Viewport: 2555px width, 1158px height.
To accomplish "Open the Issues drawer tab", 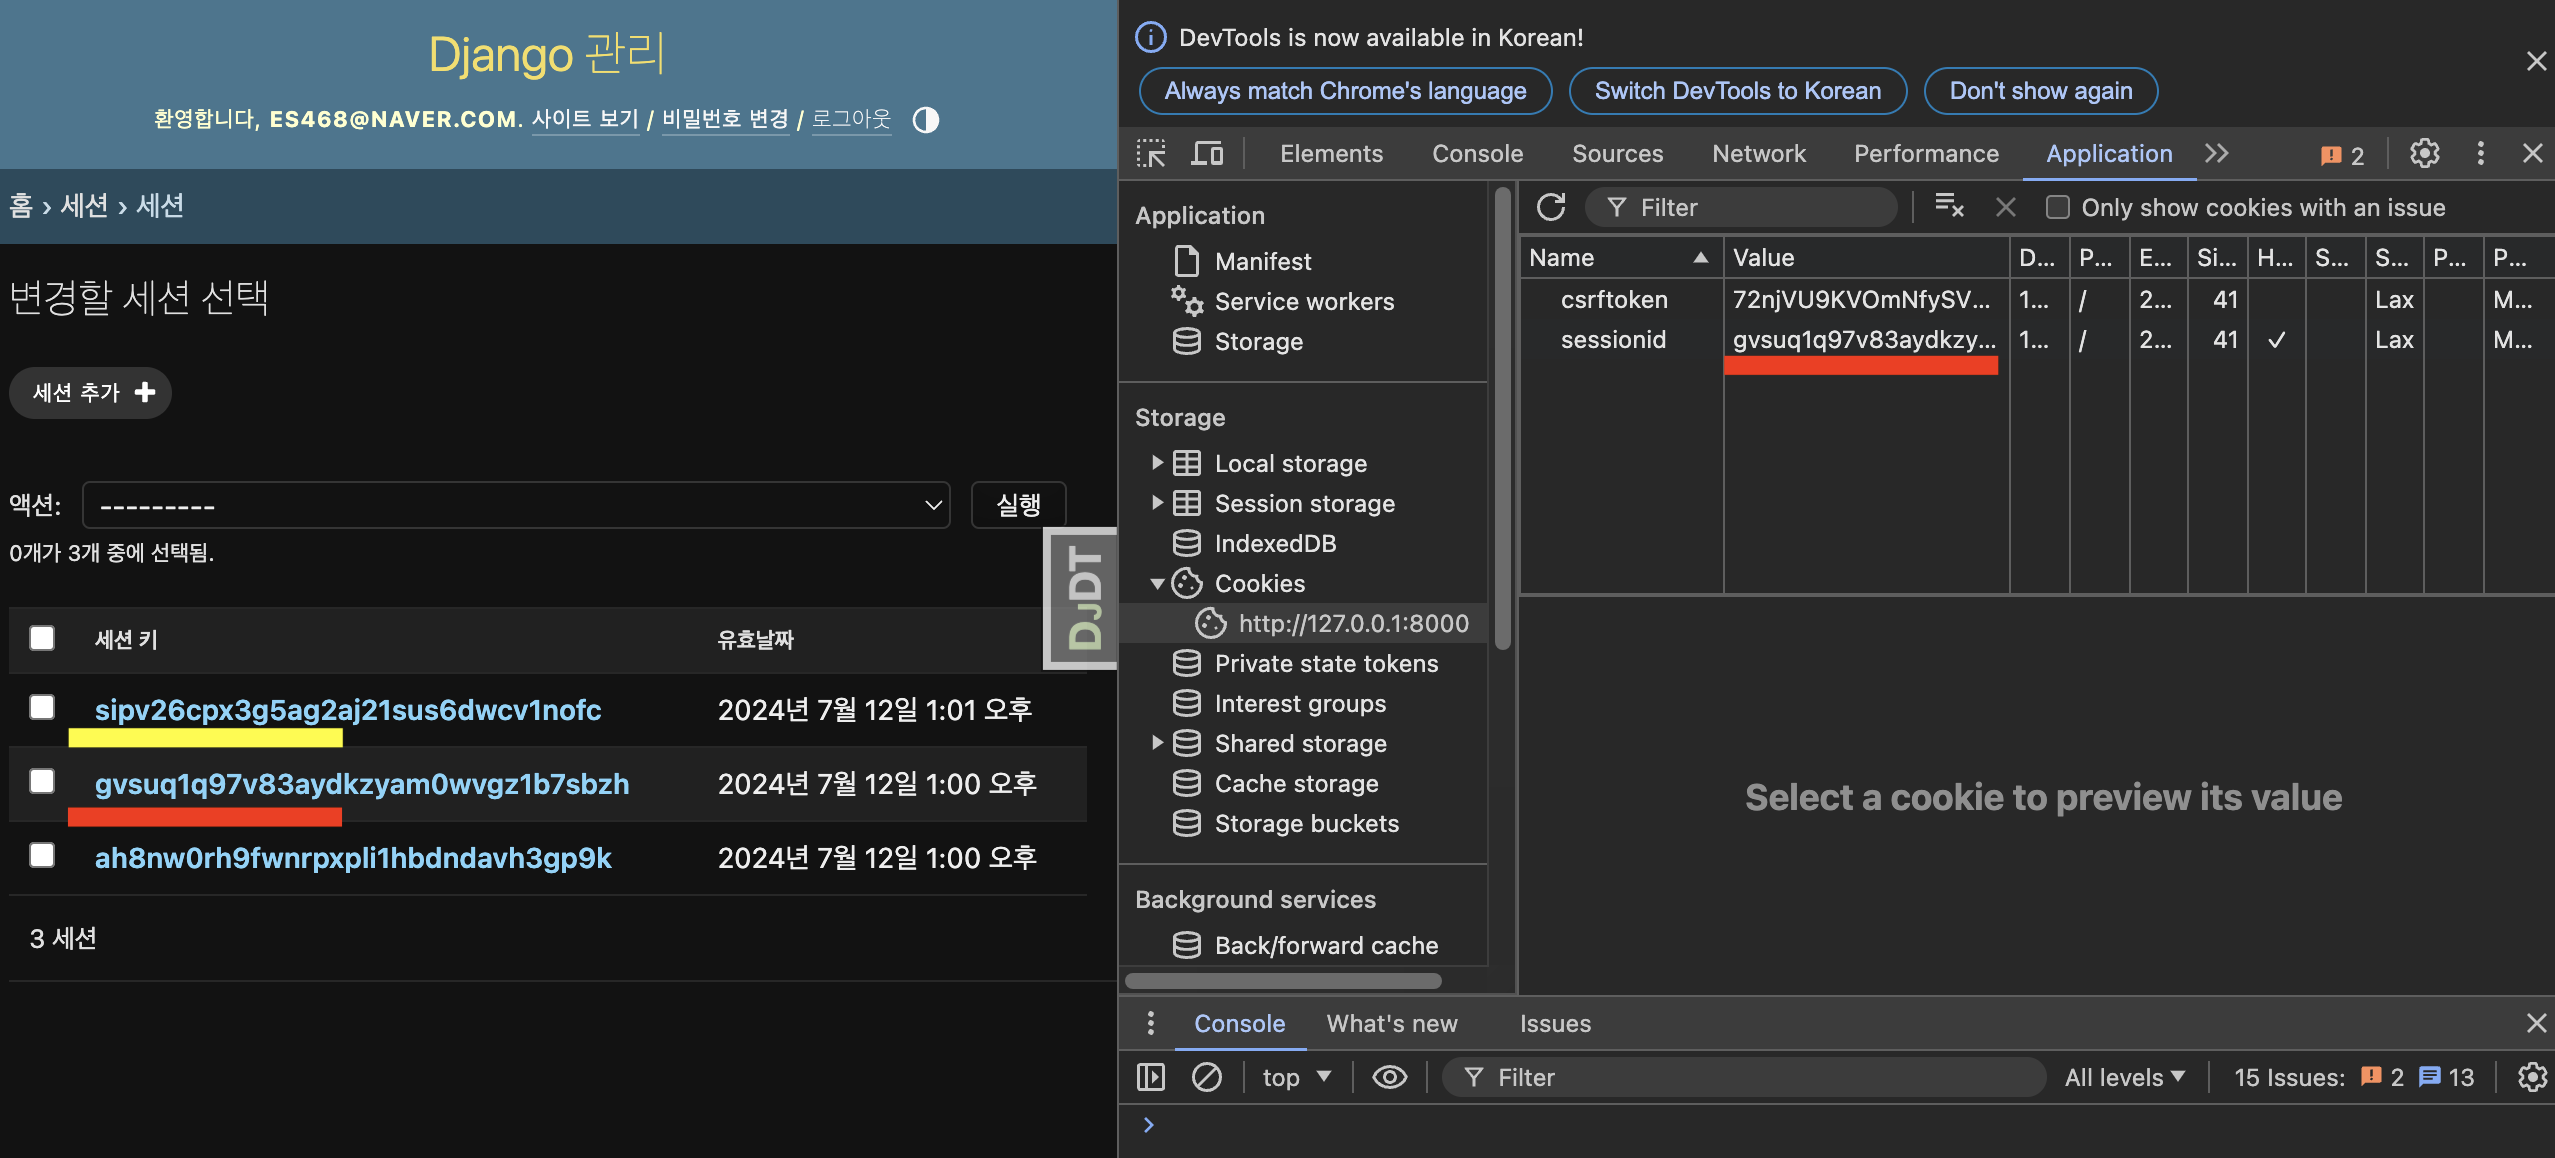I will [1554, 1023].
